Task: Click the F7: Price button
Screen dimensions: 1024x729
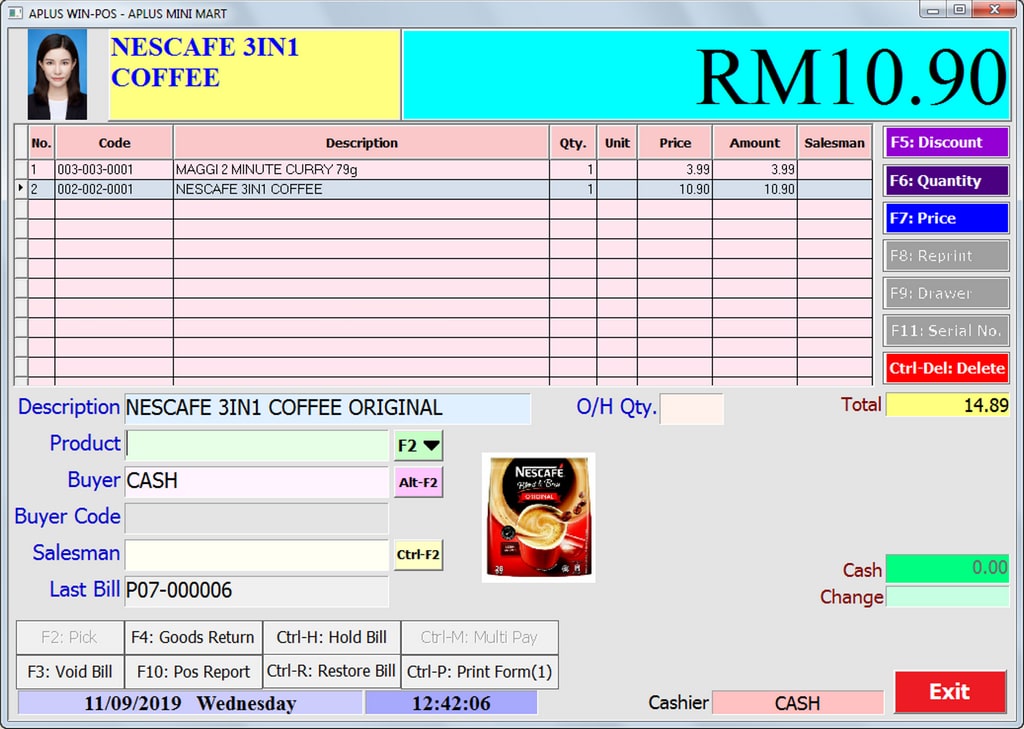Action: (946, 218)
